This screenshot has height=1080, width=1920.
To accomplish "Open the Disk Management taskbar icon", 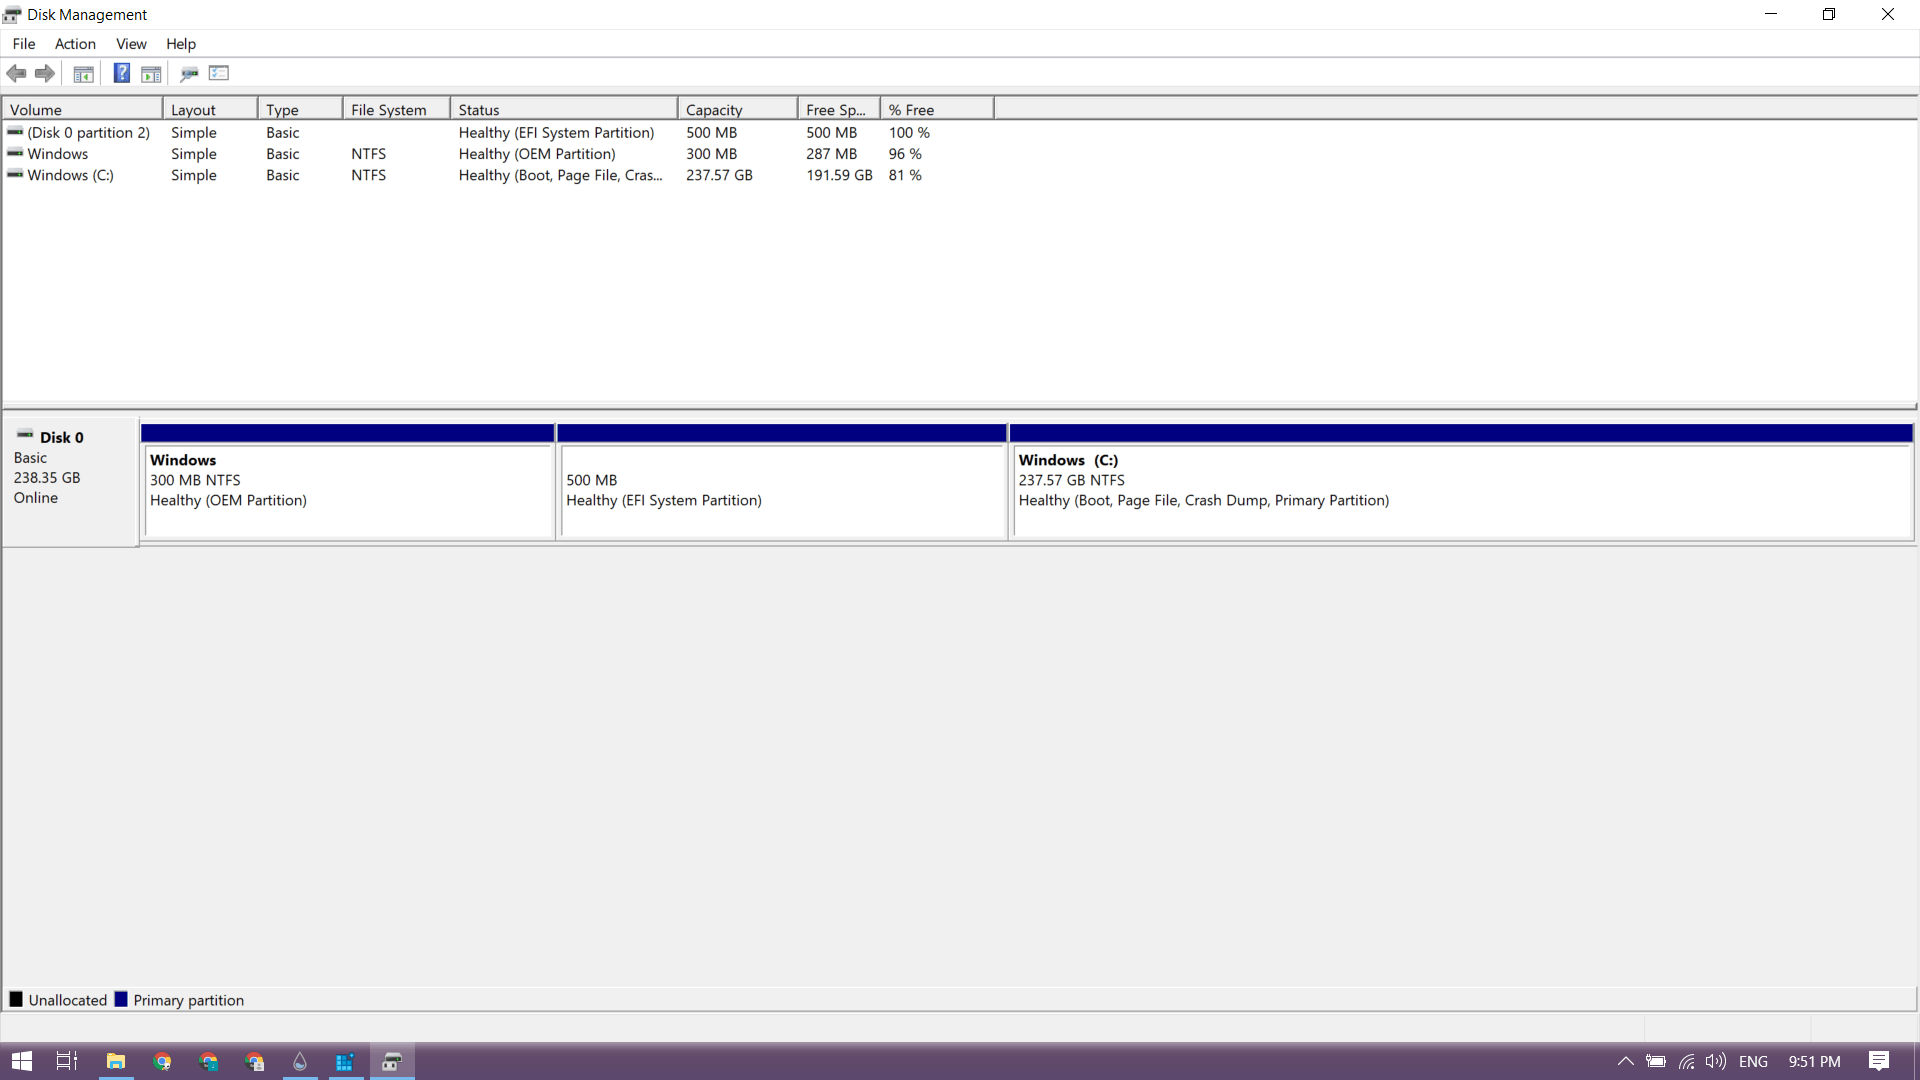I will tap(392, 1062).
